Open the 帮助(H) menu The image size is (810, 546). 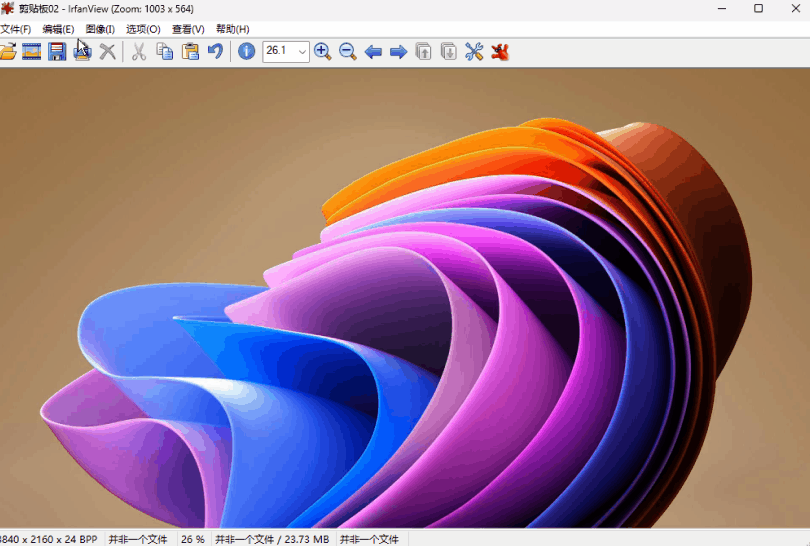(232, 29)
